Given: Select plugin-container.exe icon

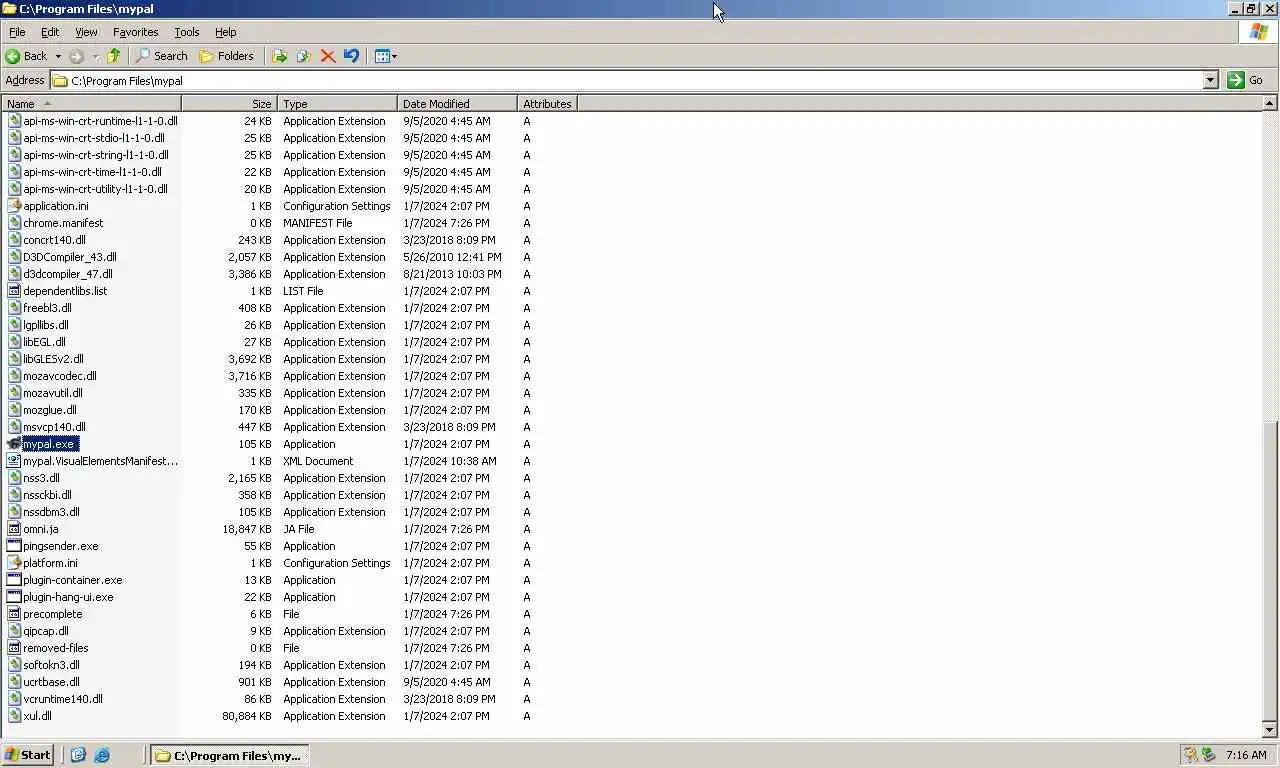Looking at the screenshot, I should (x=14, y=580).
